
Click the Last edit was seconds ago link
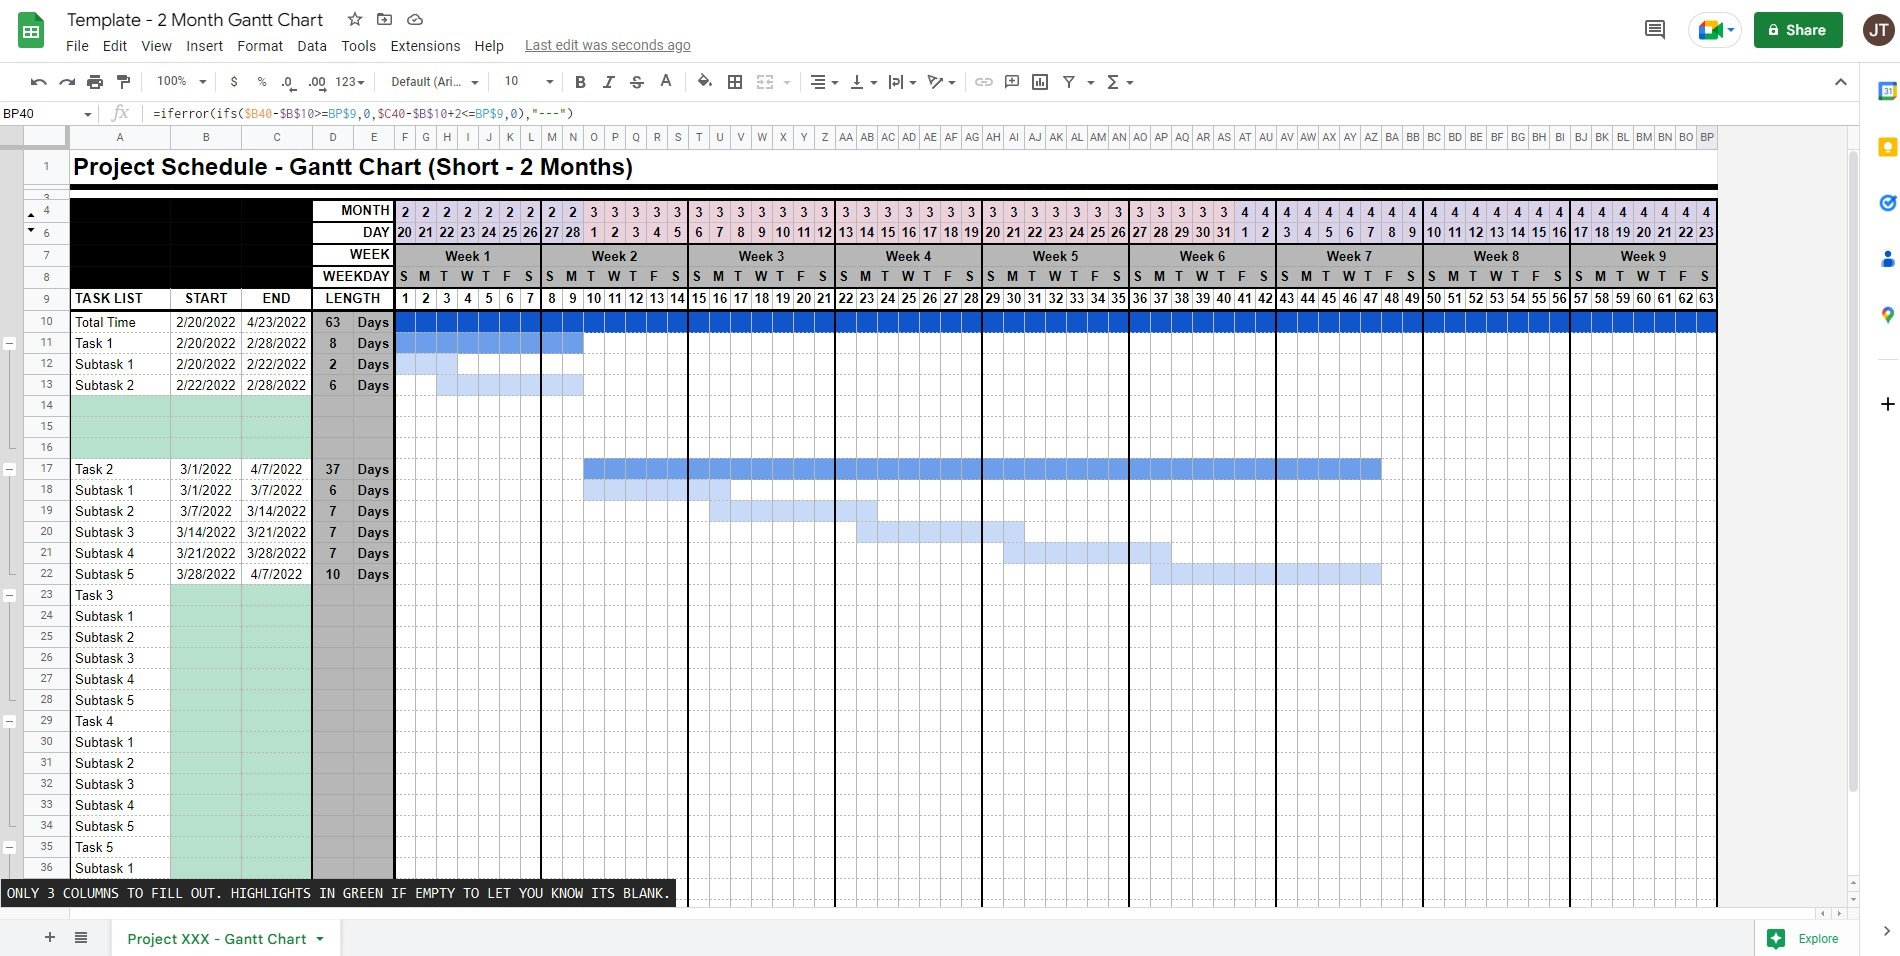point(607,45)
